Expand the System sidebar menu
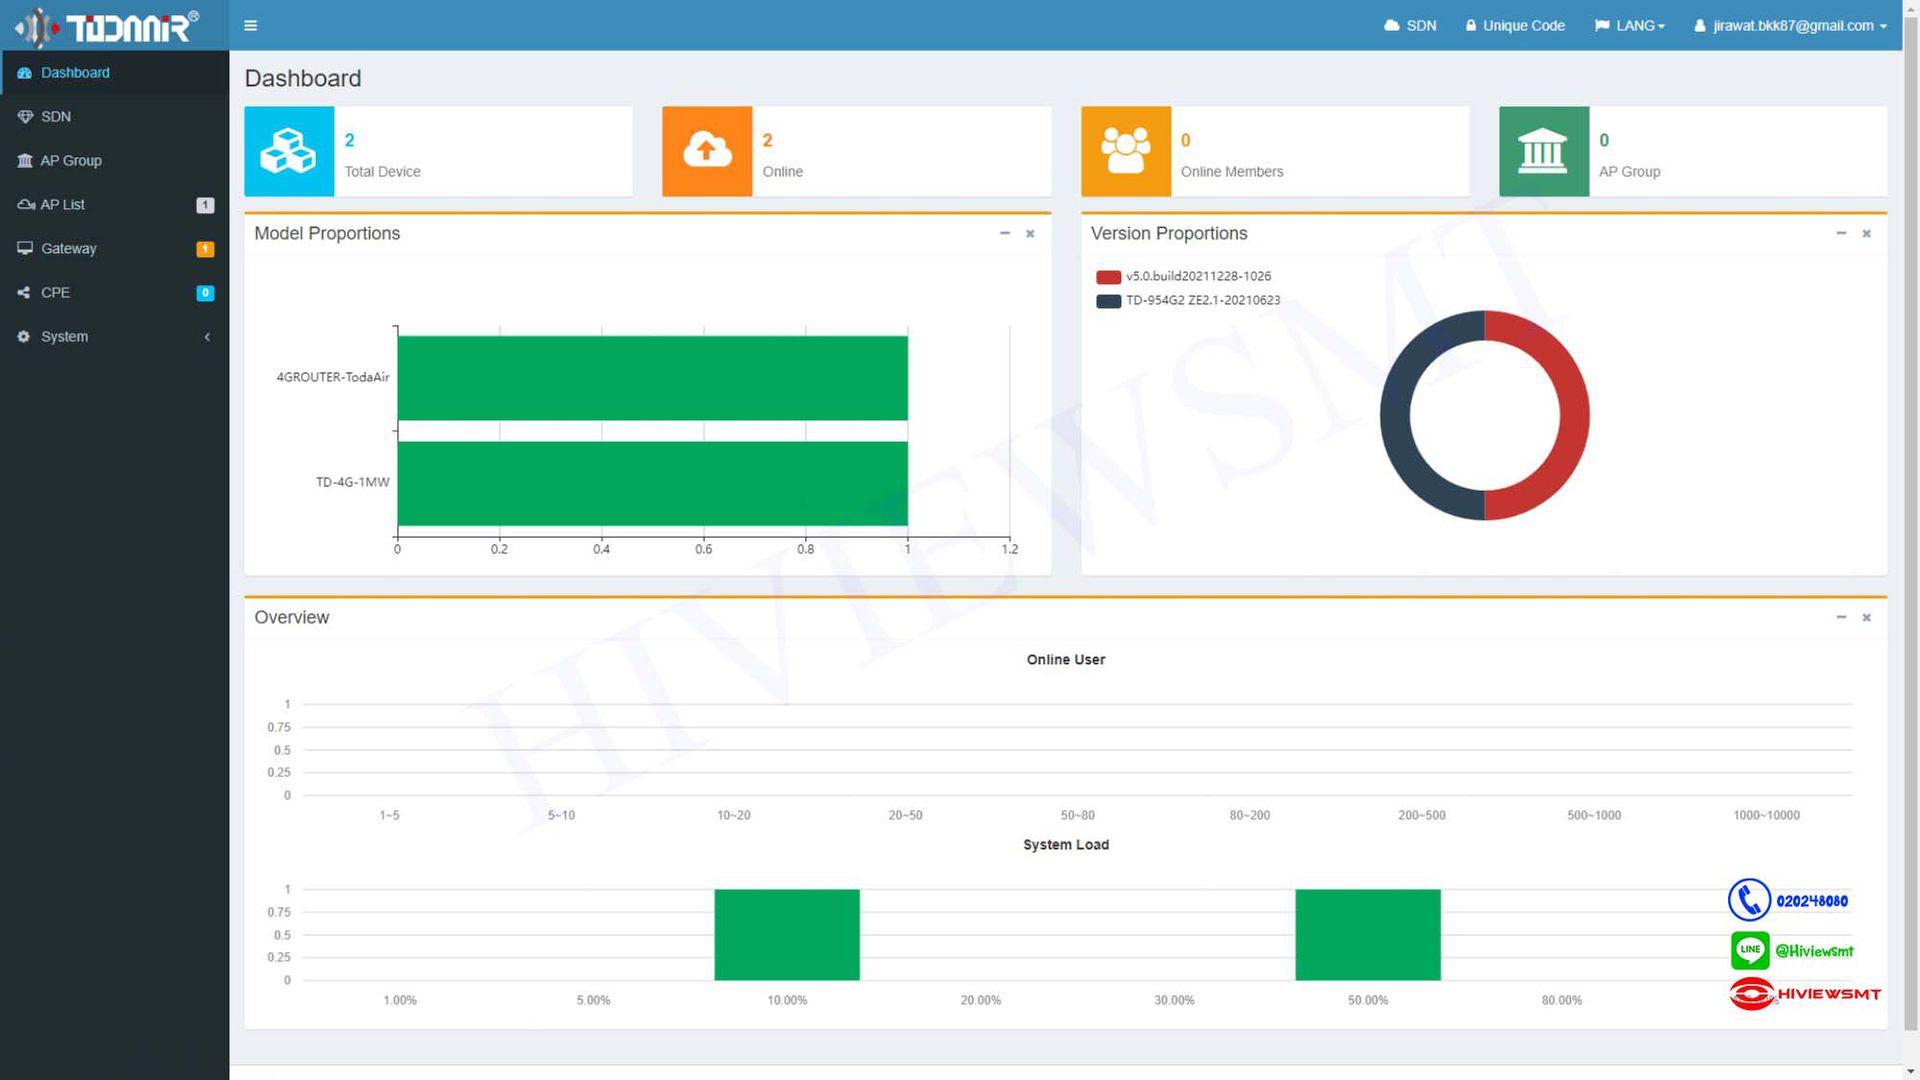The height and width of the screenshot is (1080, 1920). click(64, 336)
